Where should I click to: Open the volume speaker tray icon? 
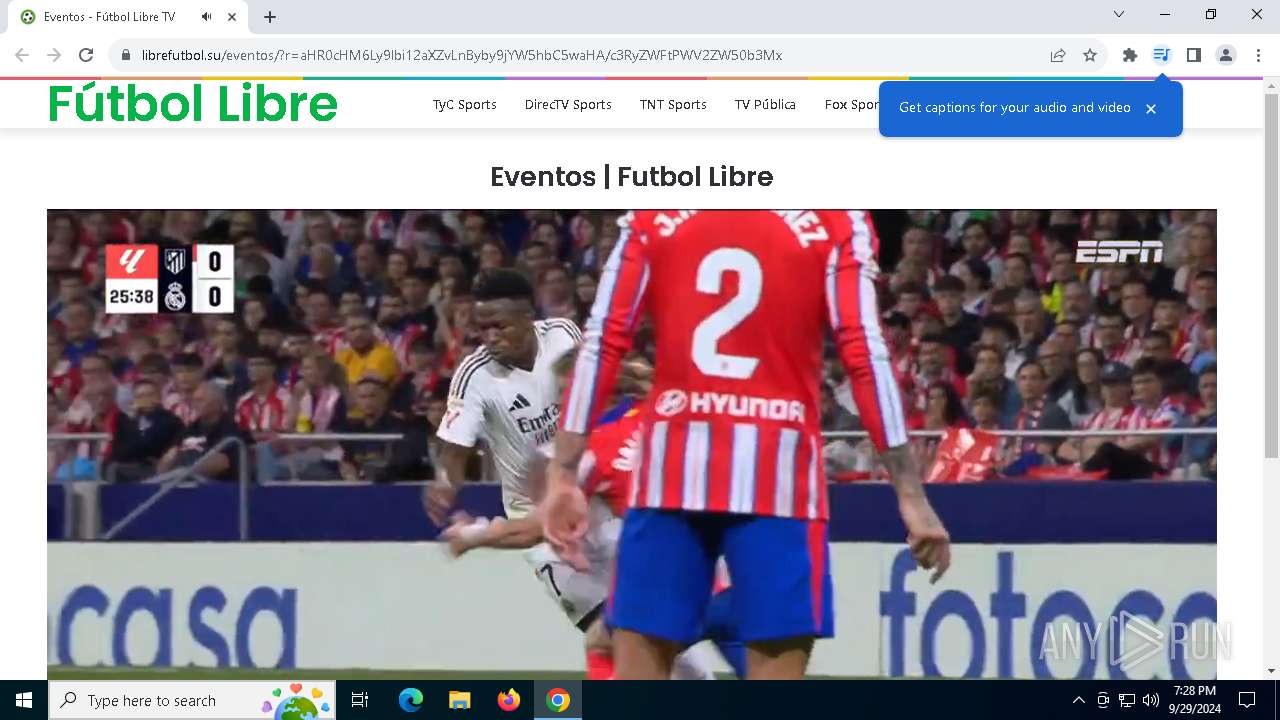tap(1151, 700)
